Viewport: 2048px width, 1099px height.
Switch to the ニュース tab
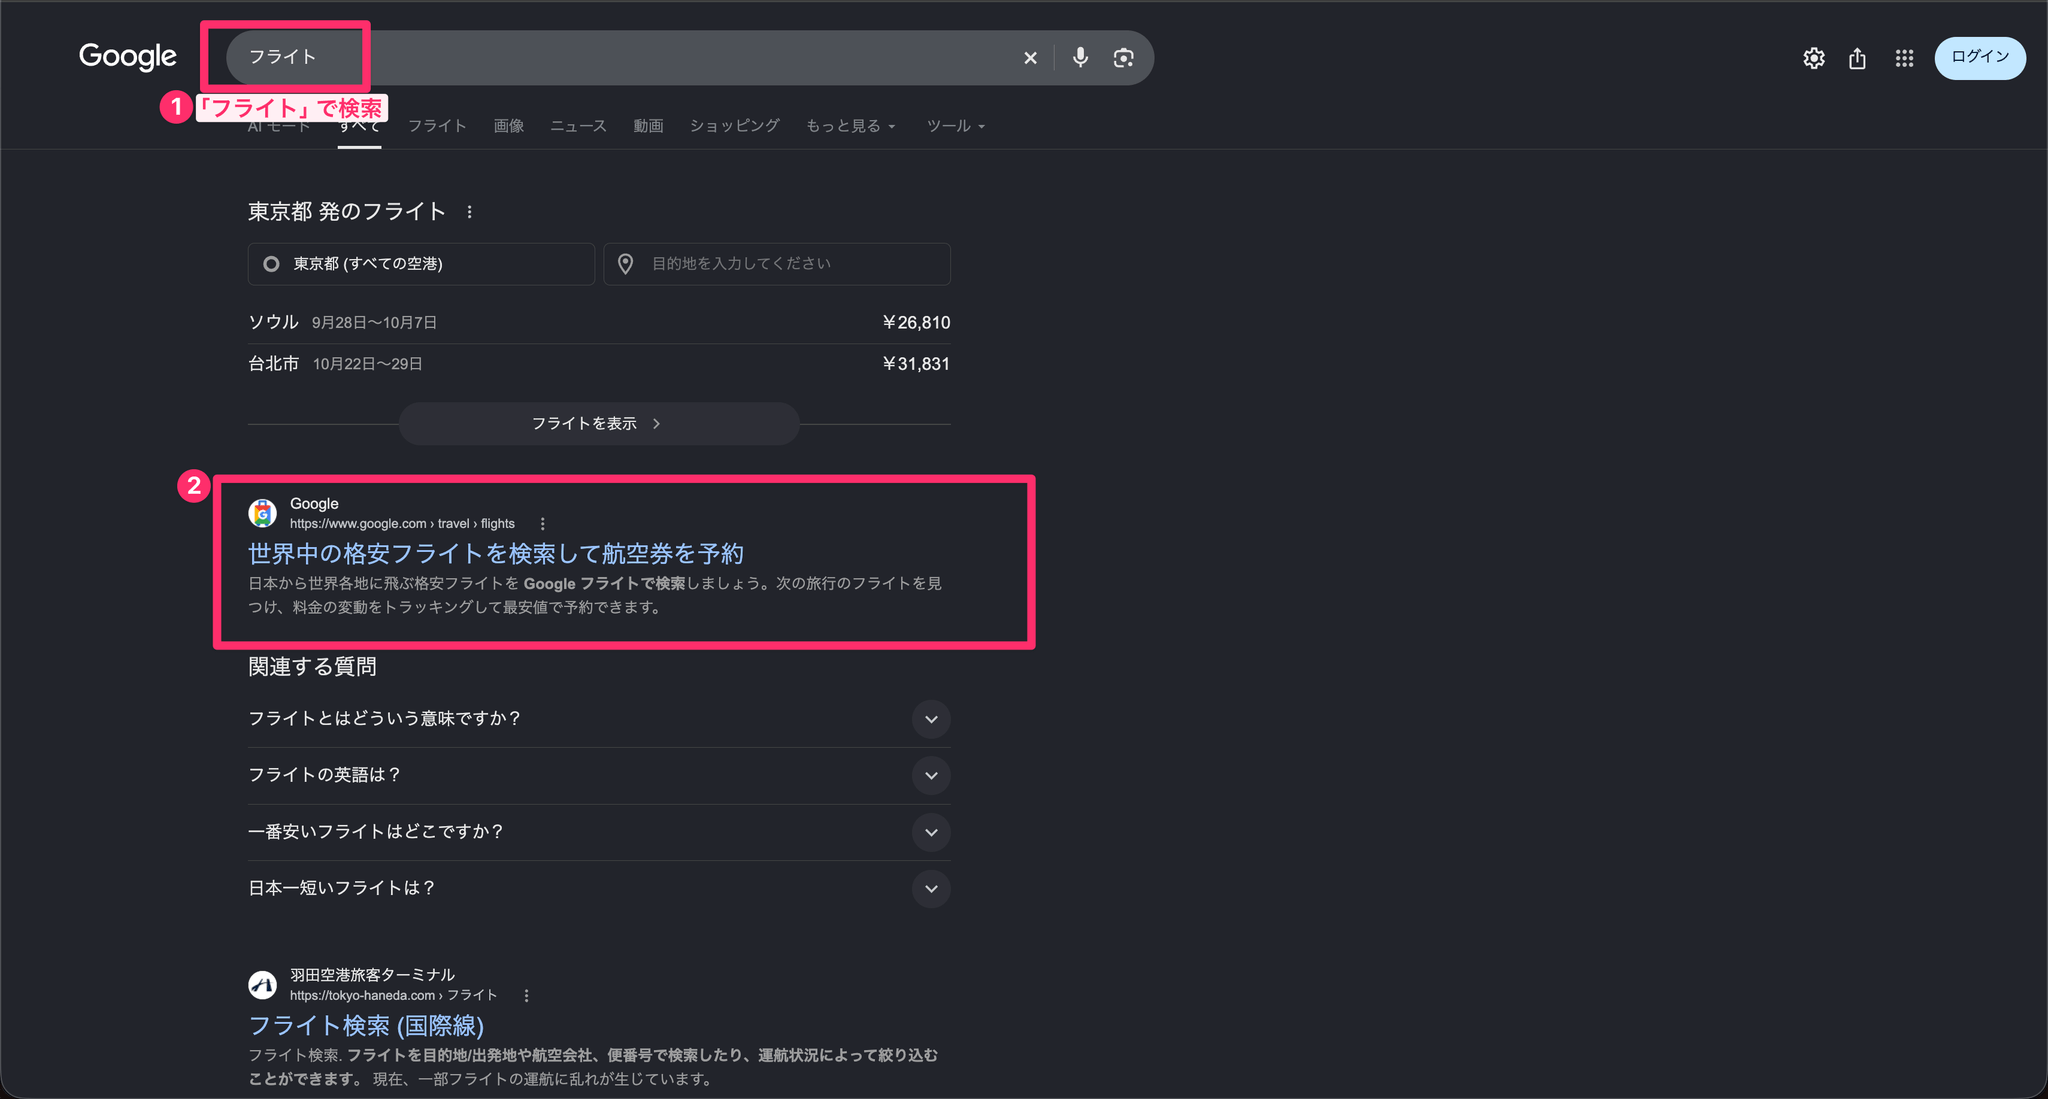578,126
